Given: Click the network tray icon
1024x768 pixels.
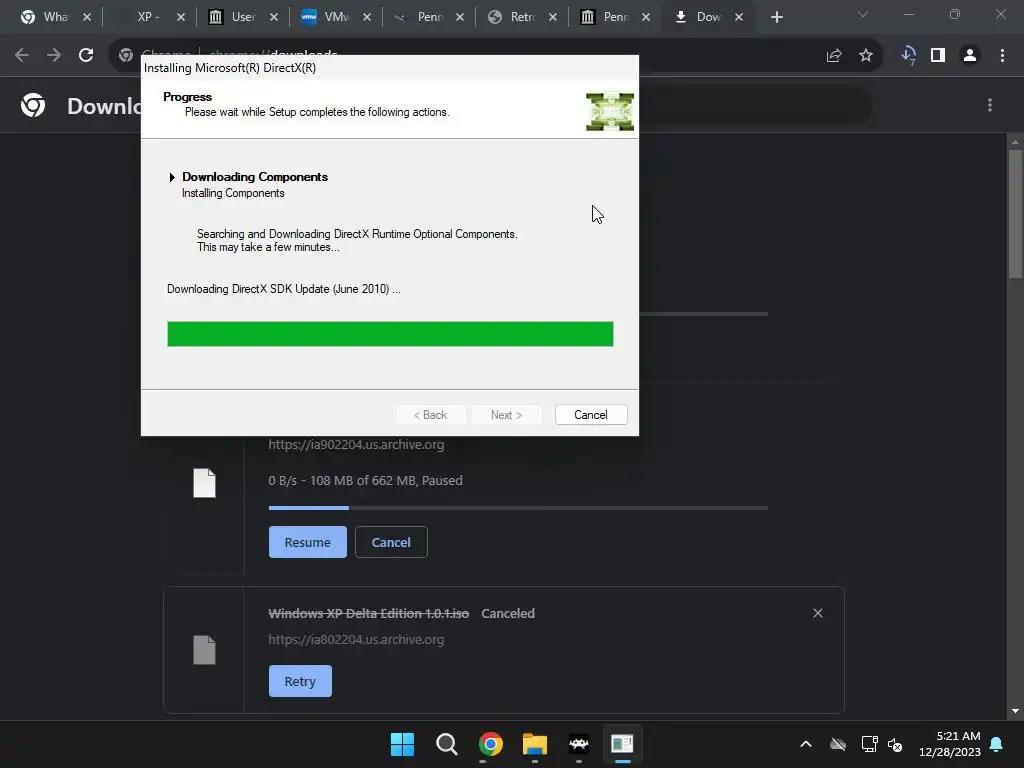Looking at the screenshot, I should [869, 744].
